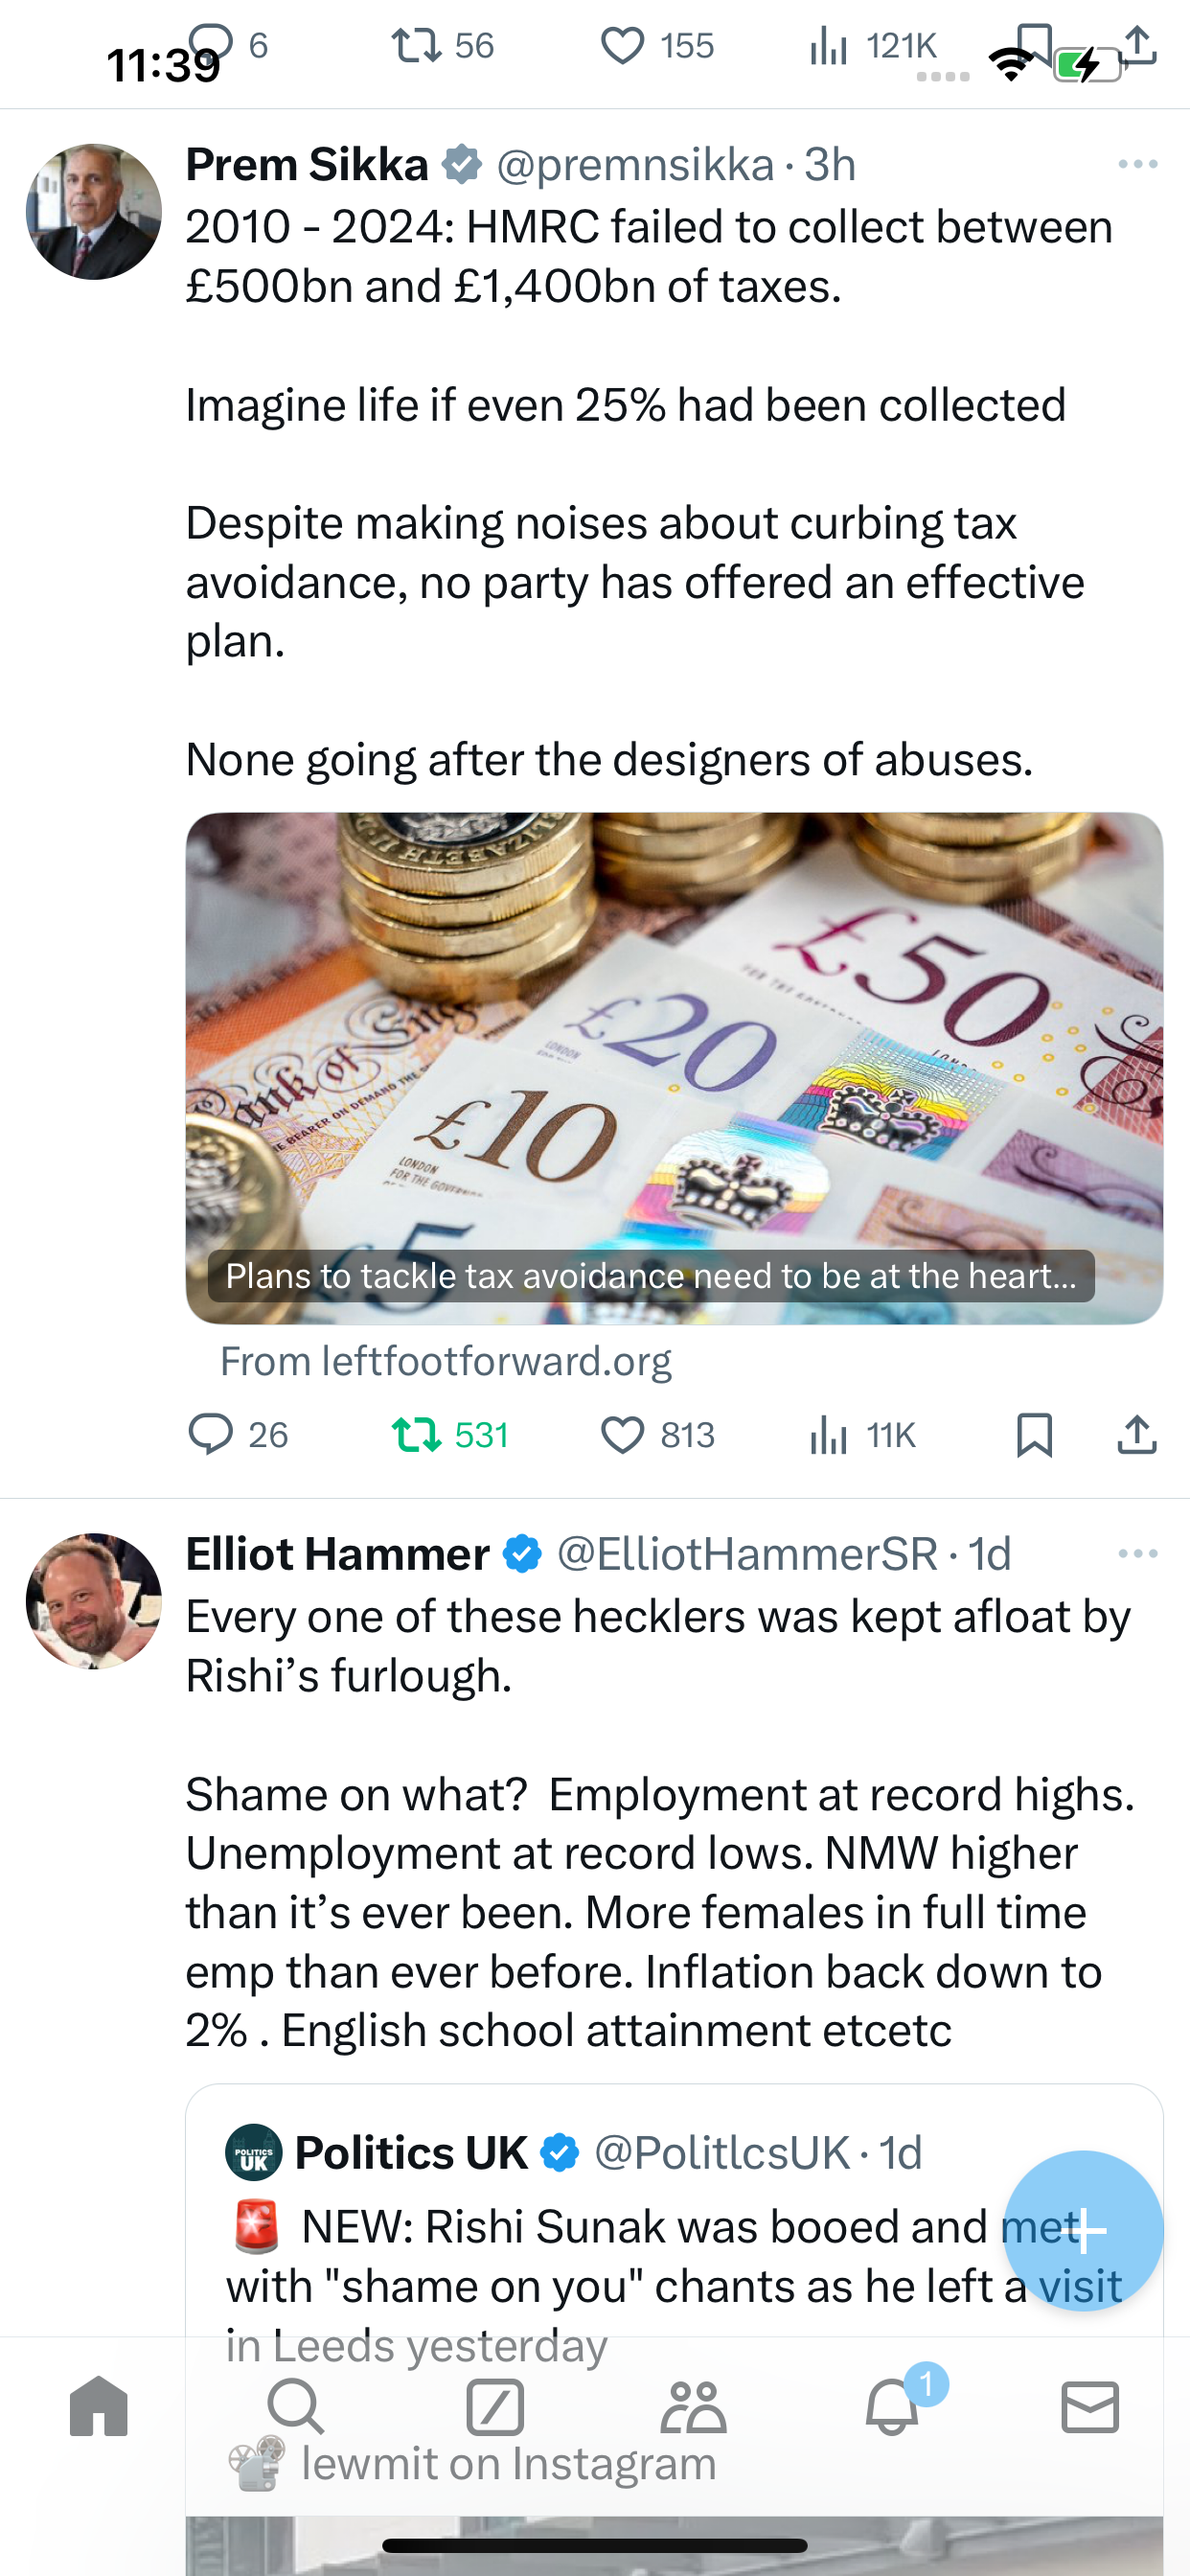This screenshot has width=1190, height=2576.
Task: View analytics showing 11K views
Action: pyautogui.click(x=862, y=1435)
